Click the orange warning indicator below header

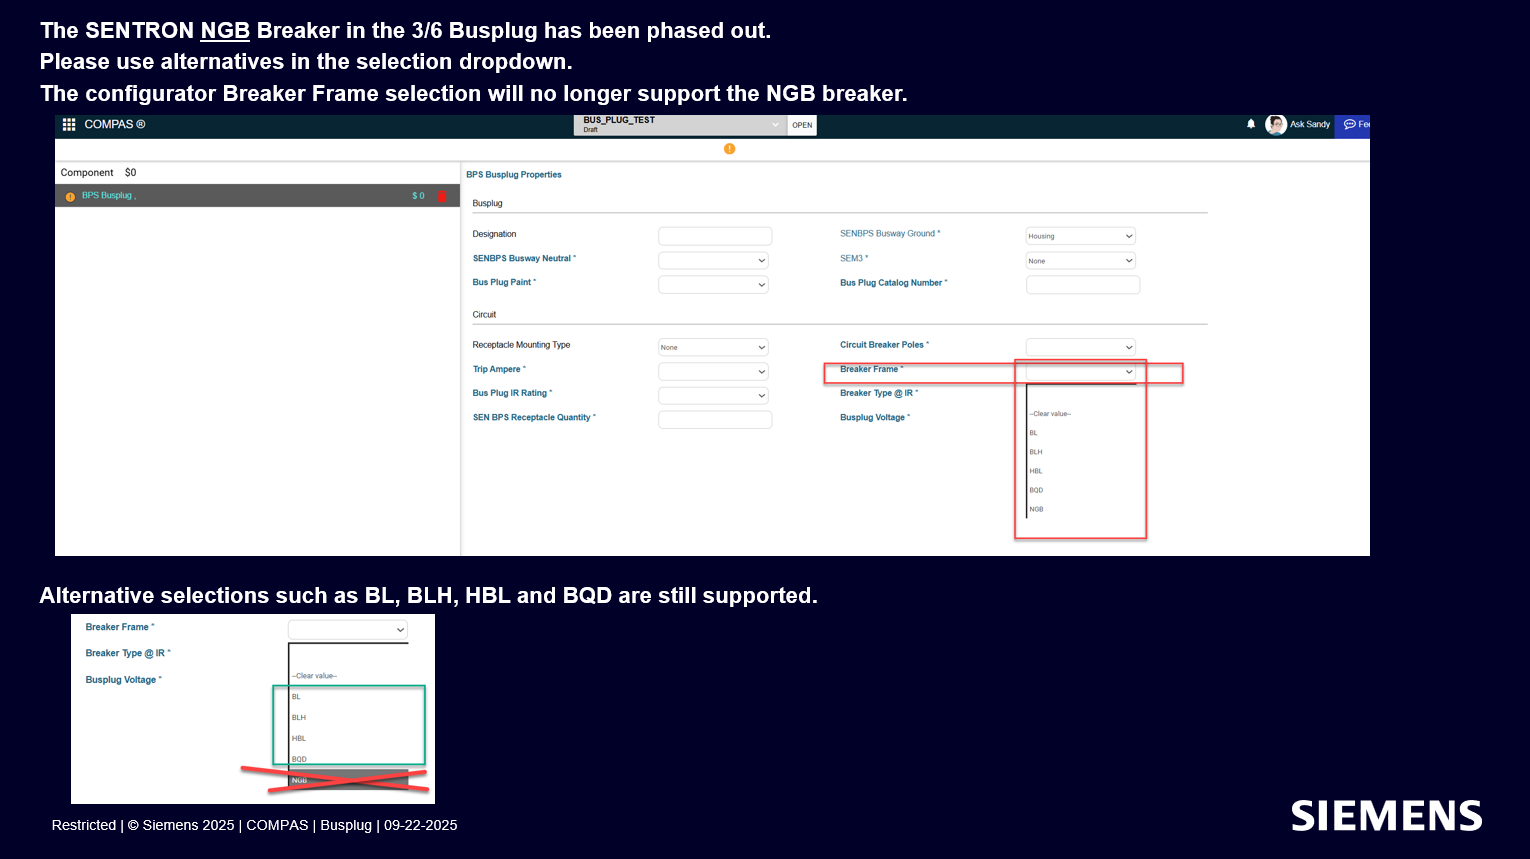click(x=729, y=149)
